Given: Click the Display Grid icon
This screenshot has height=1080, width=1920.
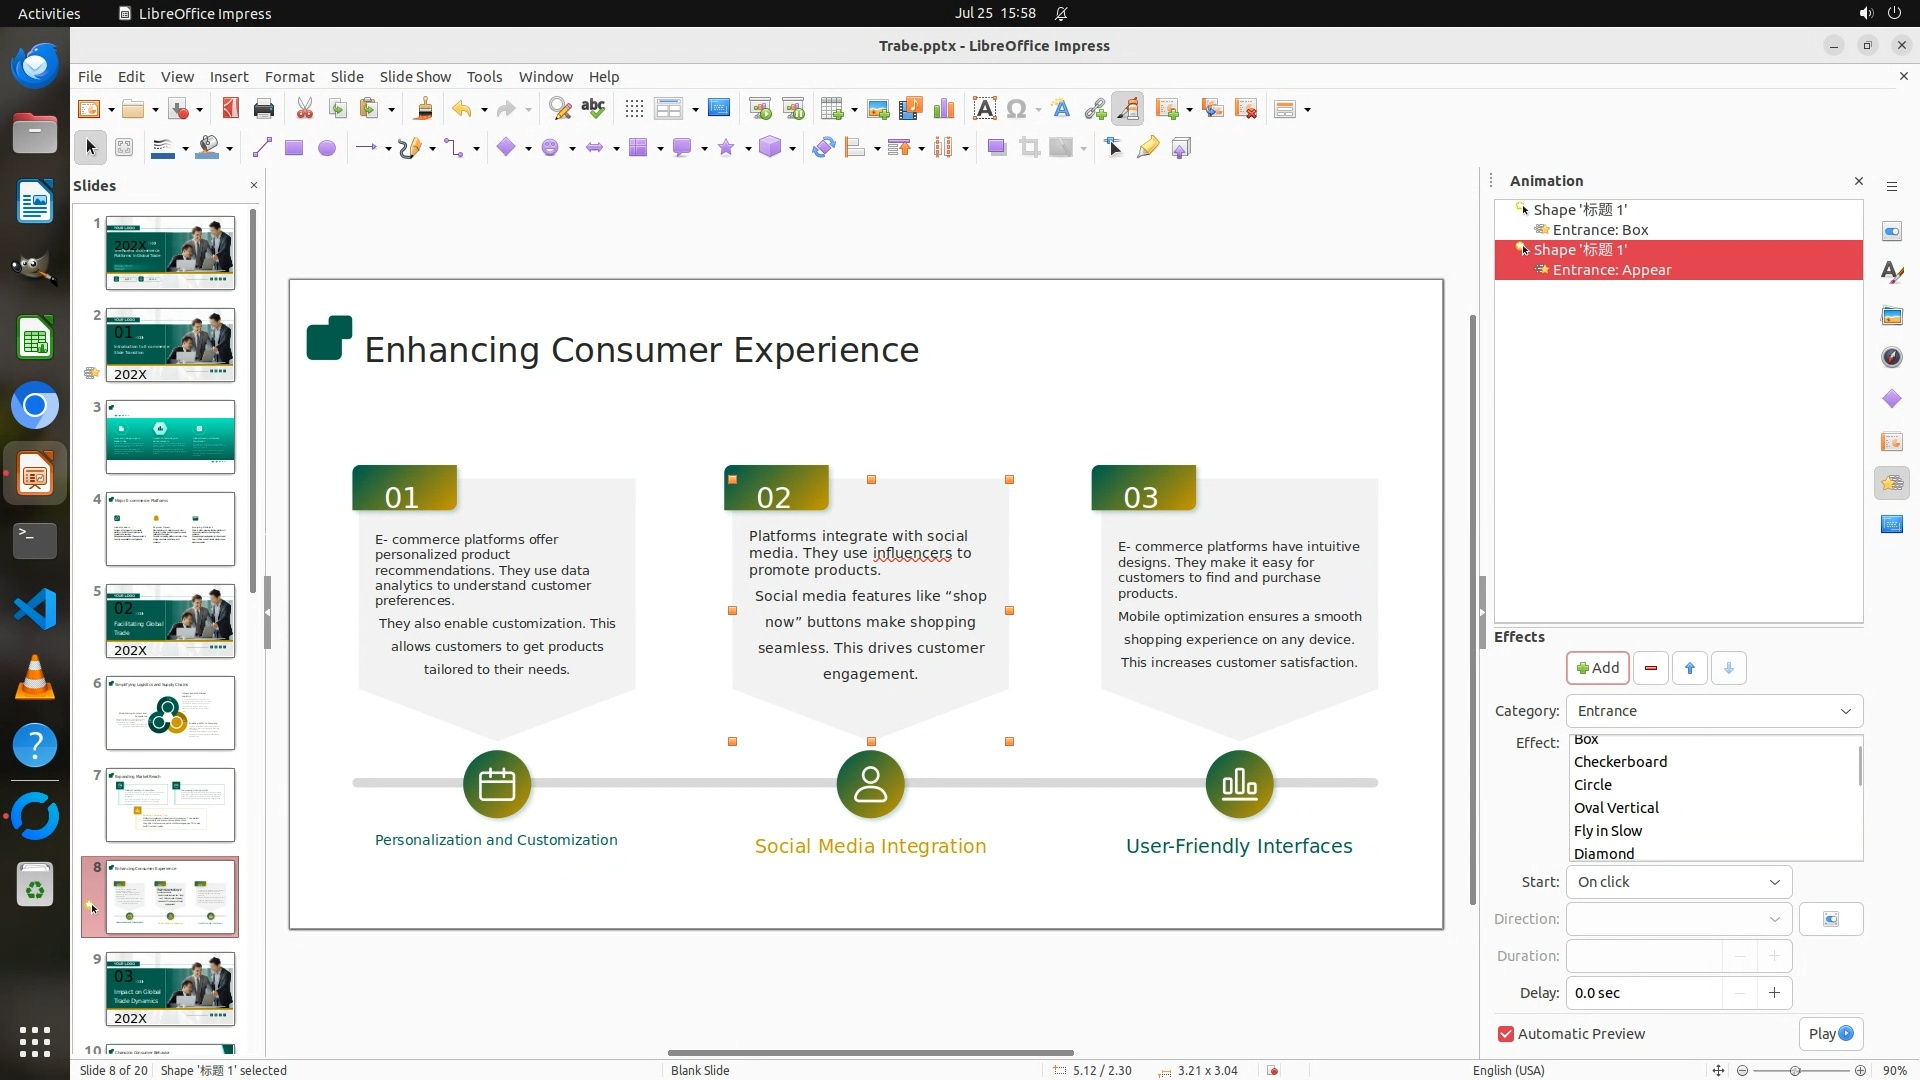Looking at the screenshot, I should (x=634, y=109).
